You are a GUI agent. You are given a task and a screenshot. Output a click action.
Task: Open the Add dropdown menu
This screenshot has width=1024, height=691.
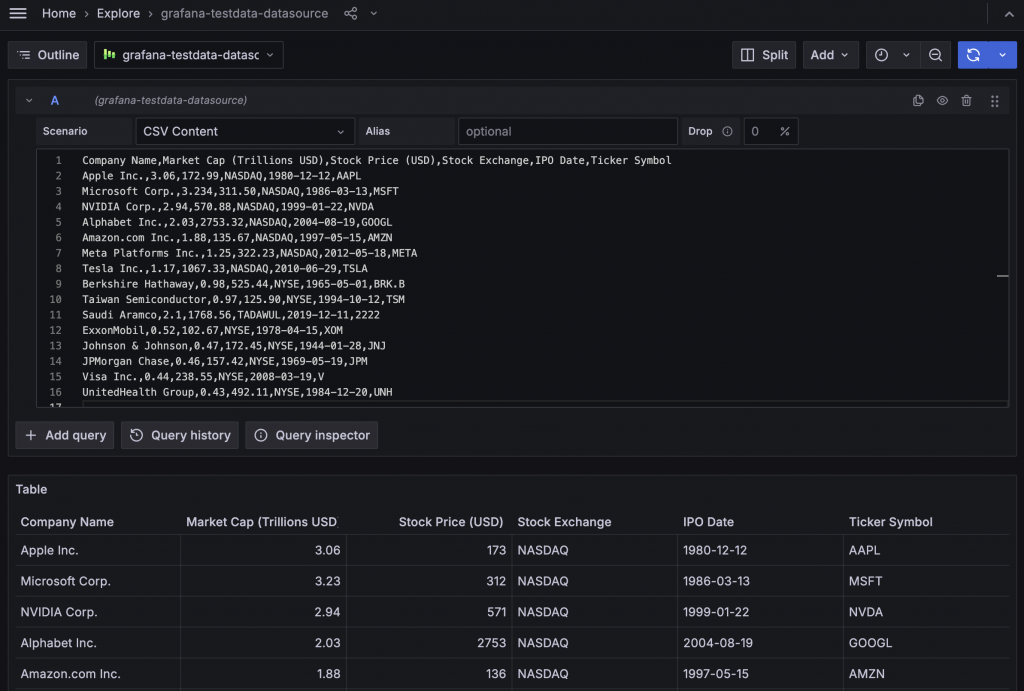tap(830, 55)
